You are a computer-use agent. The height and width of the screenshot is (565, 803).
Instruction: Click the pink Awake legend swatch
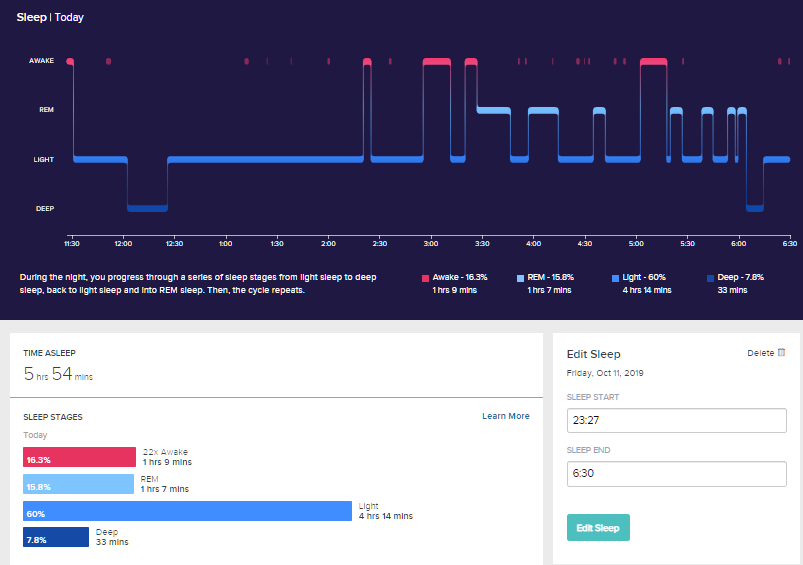click(426, 277)
